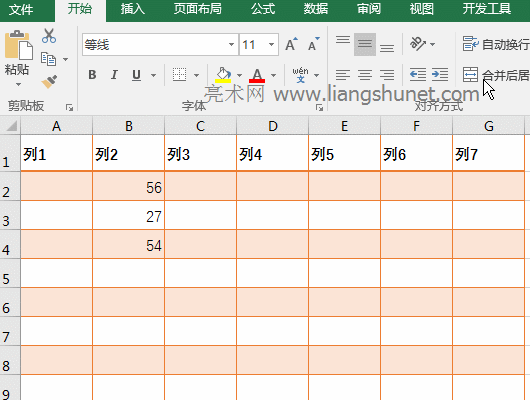Switch to the 开发工具 tab
The height and width of the screenshot is (400, 530).
(487, 9)
